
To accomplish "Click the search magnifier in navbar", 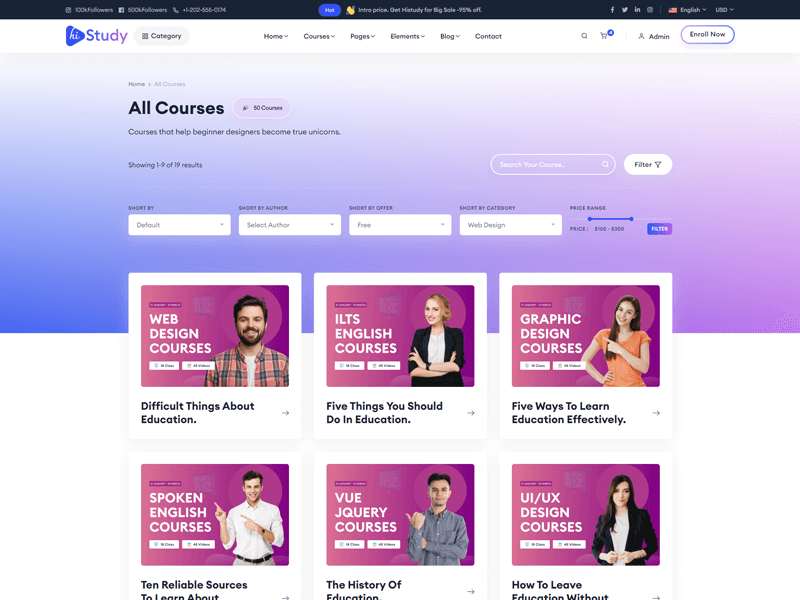I will [x=584, y=36].
